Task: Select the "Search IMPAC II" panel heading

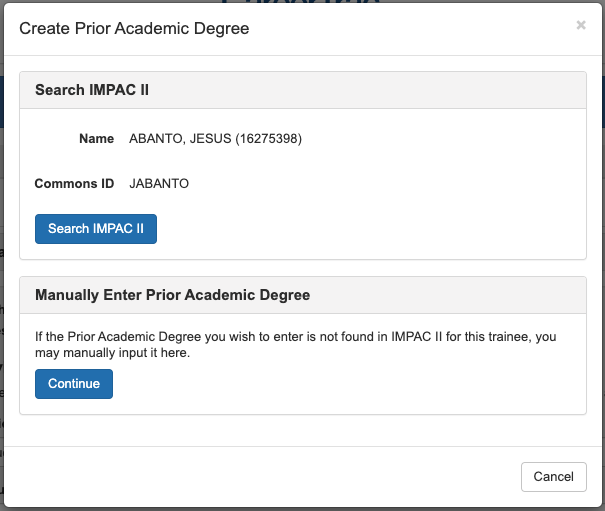Action: click(x=92, y=90)
